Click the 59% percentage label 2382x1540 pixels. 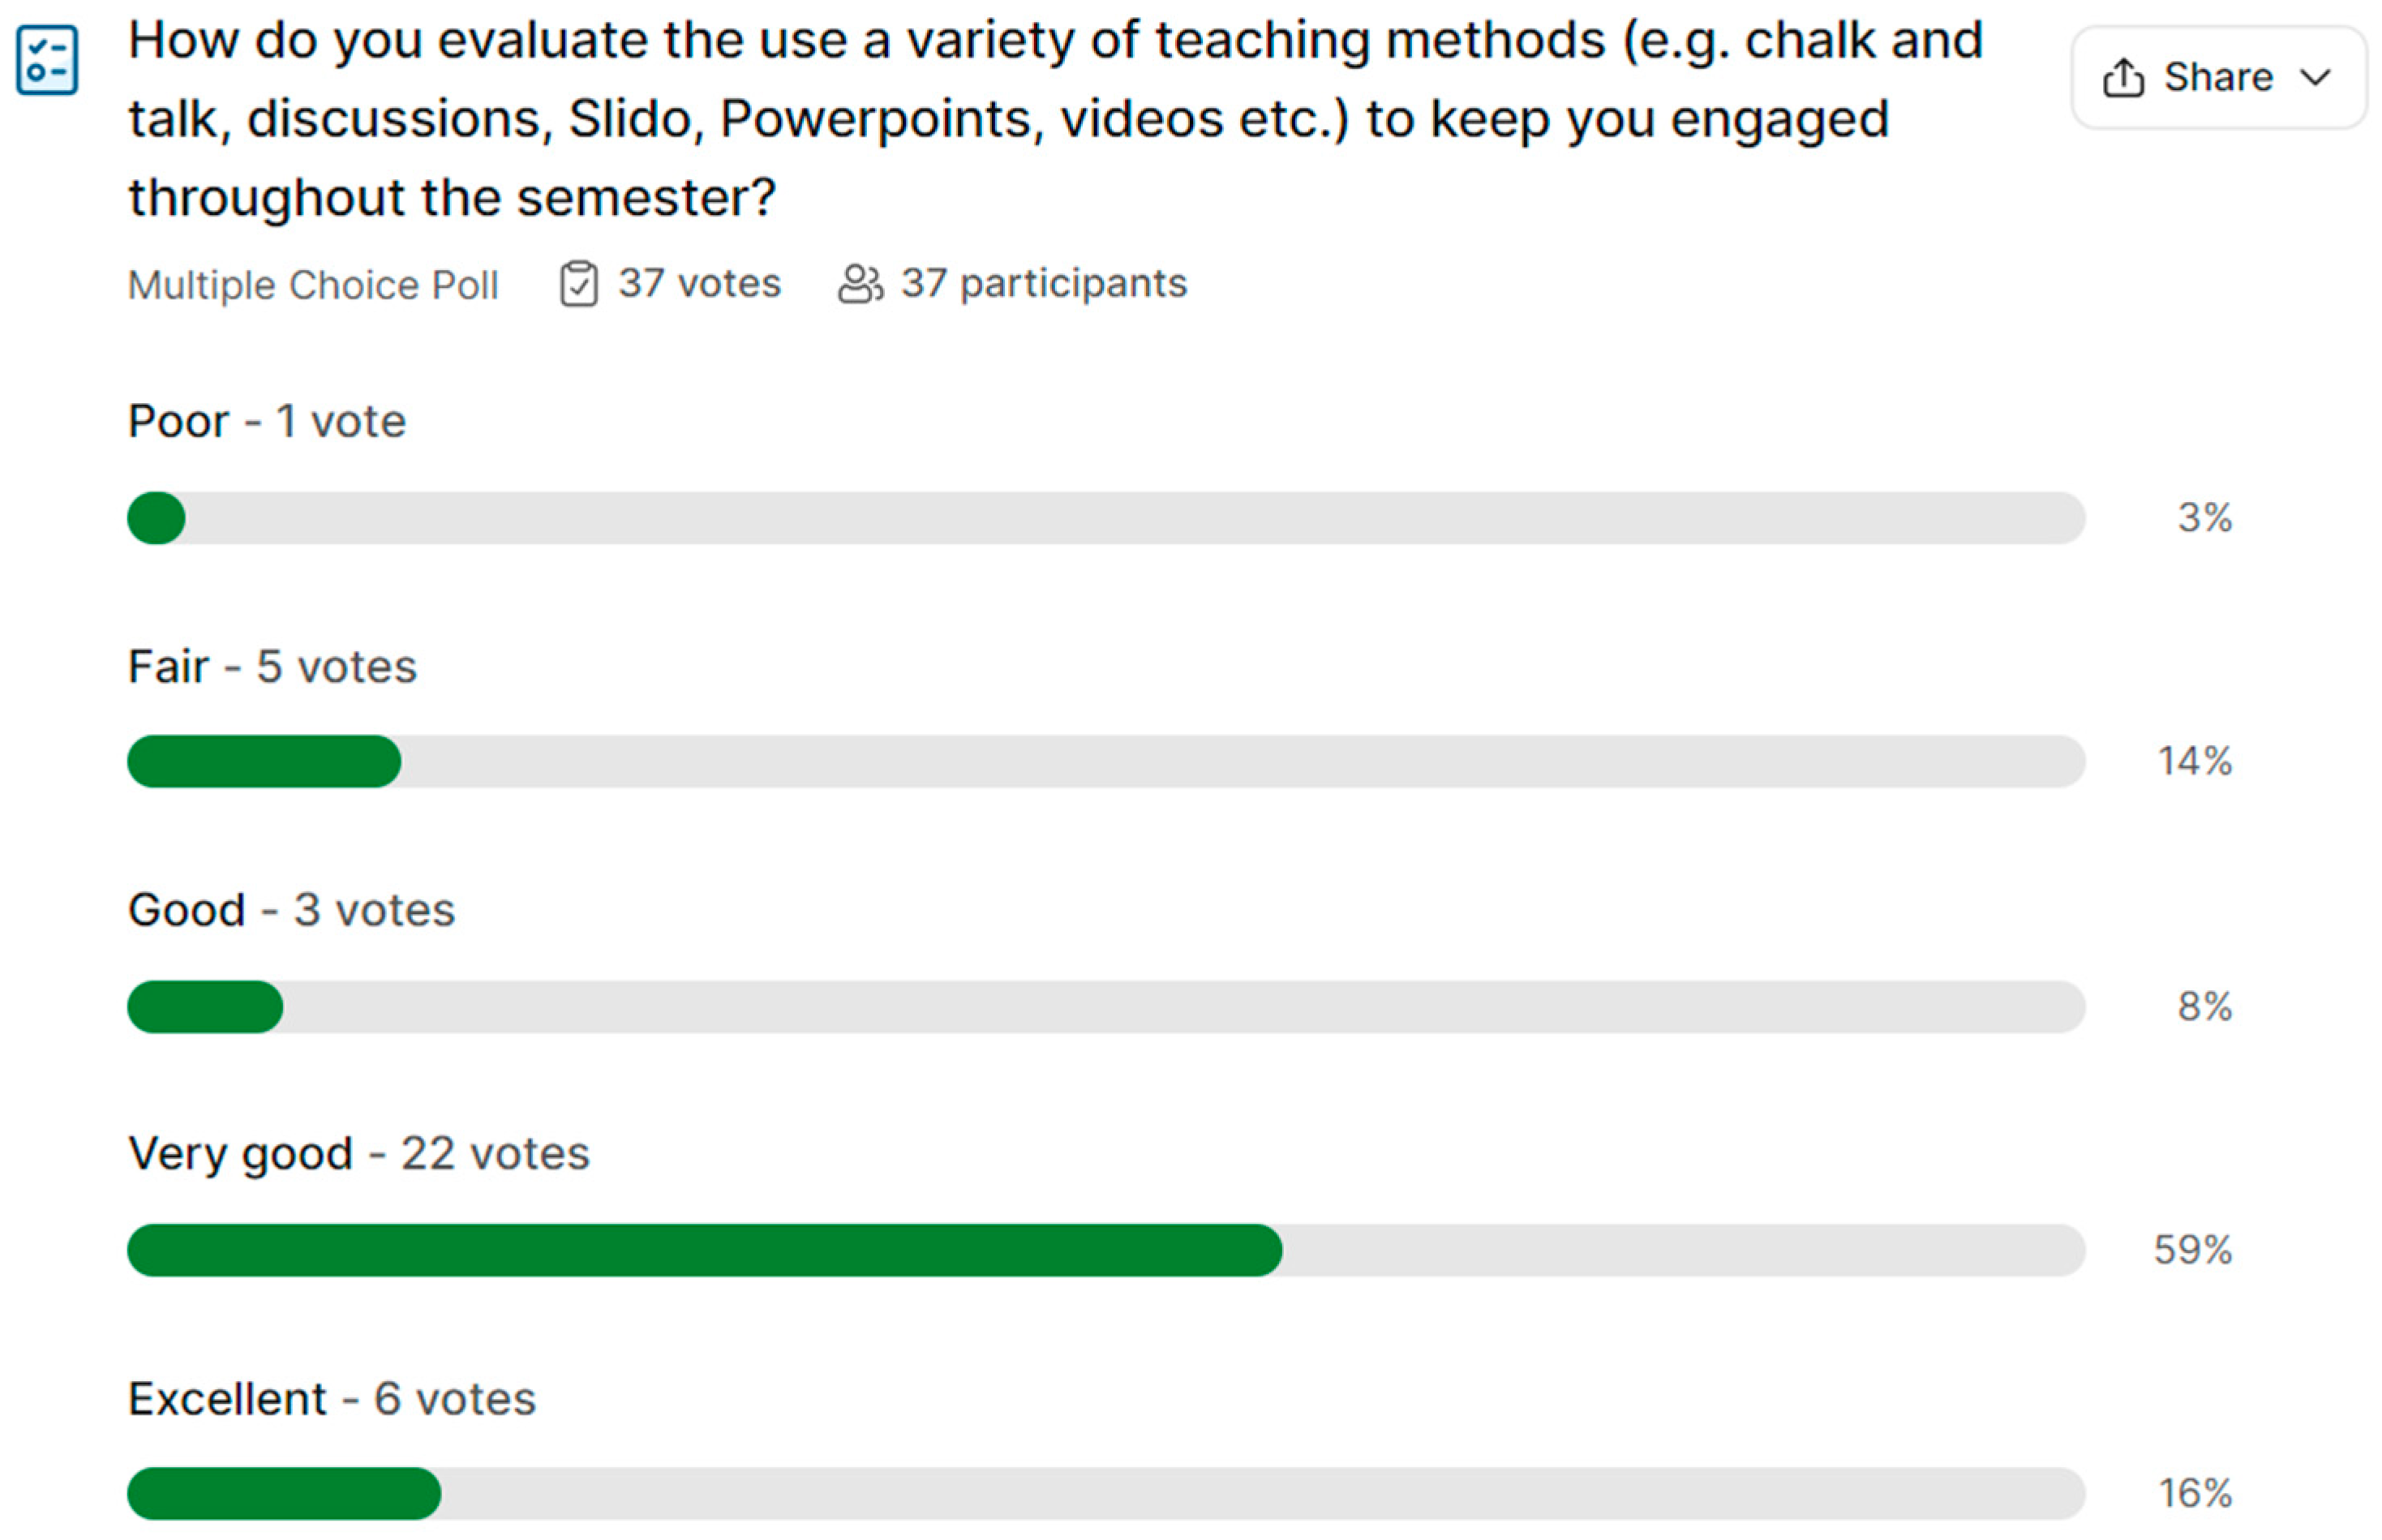point(2192,1250)
